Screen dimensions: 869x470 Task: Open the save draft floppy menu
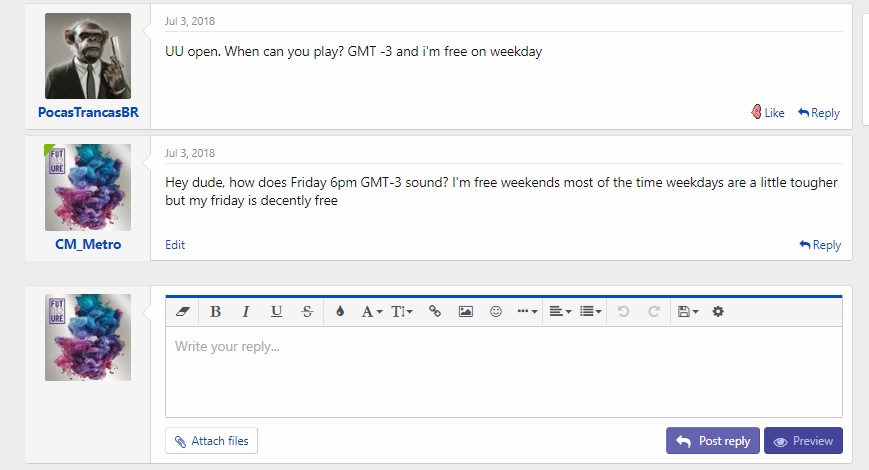(688, 311)
